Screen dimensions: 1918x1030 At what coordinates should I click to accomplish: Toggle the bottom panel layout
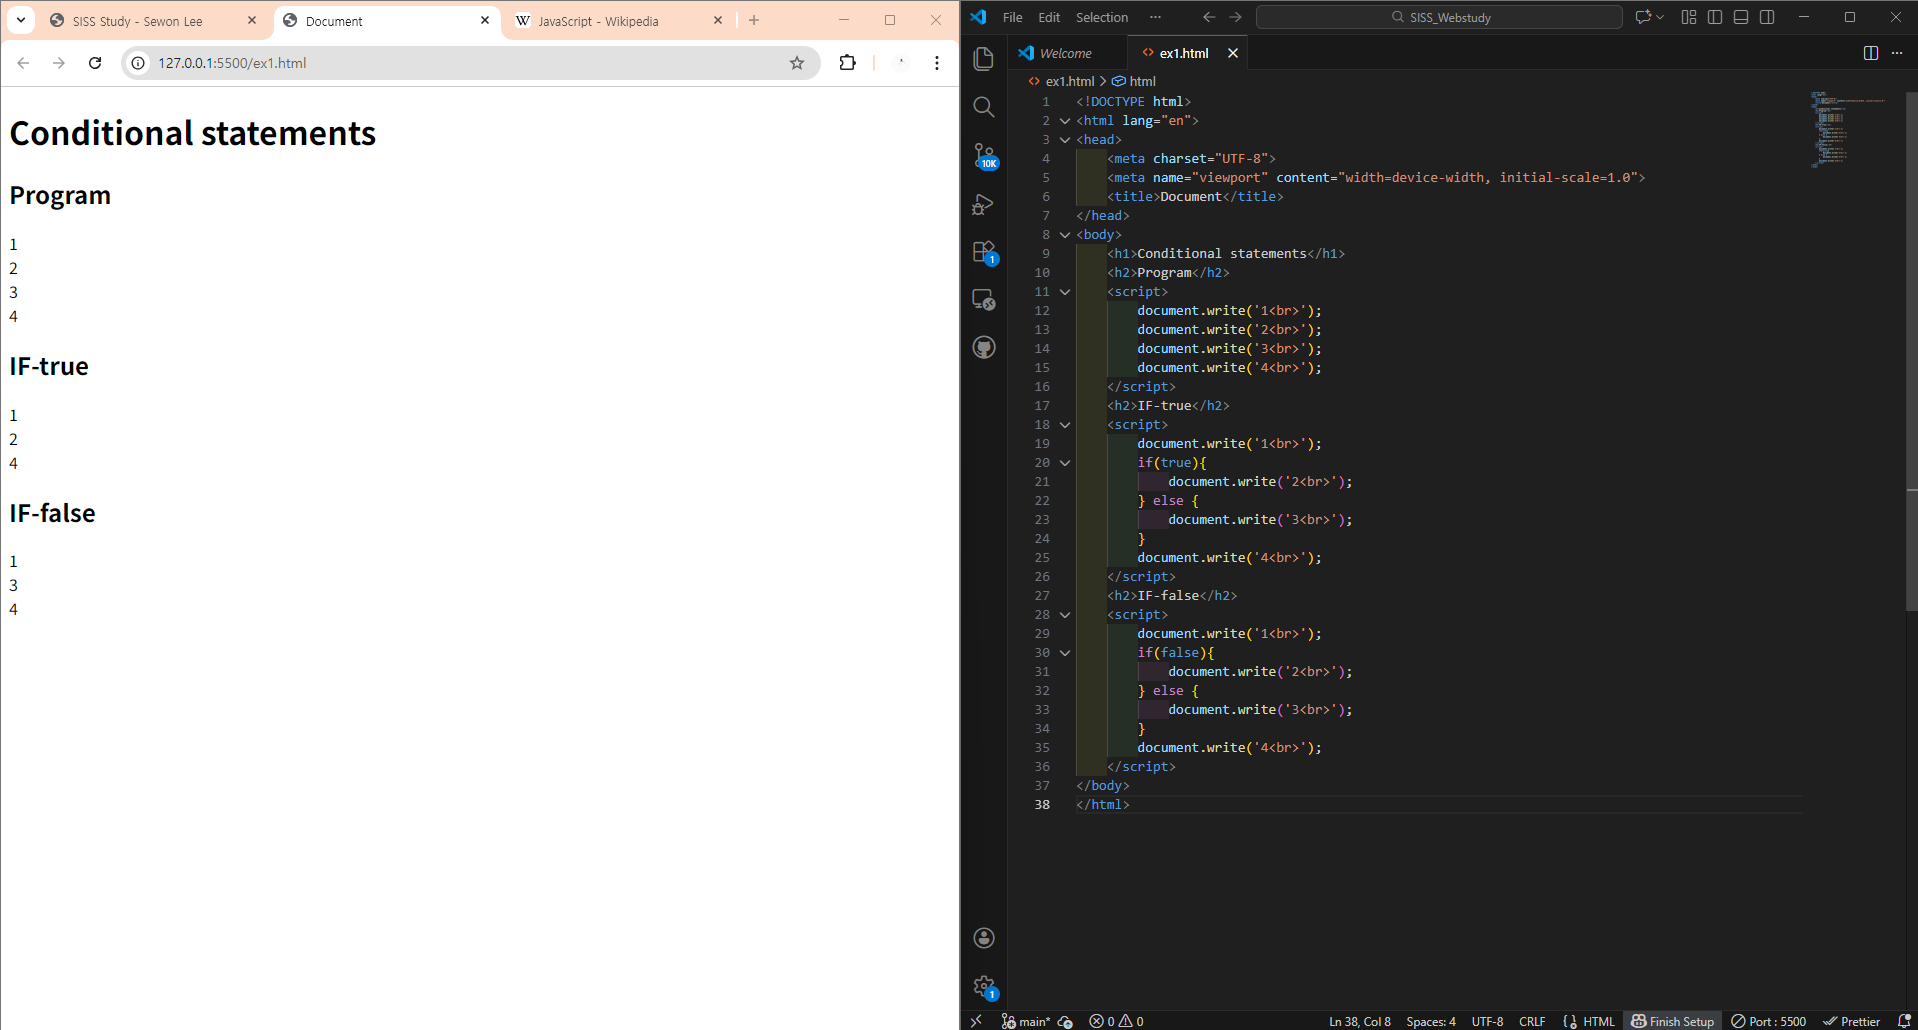[1741, 17]
